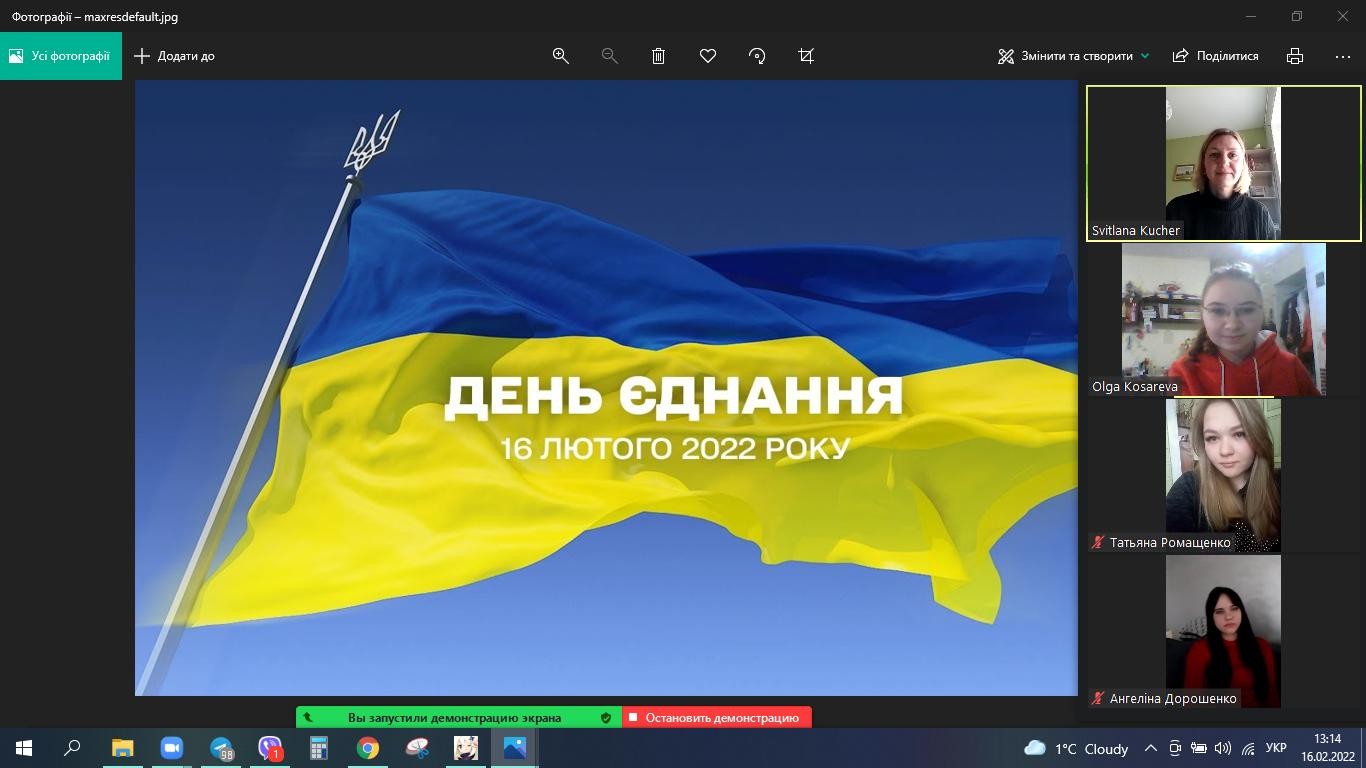Open the anime character app in taskbar
This screenshot has width=1366, height=768.
[466, 748]
